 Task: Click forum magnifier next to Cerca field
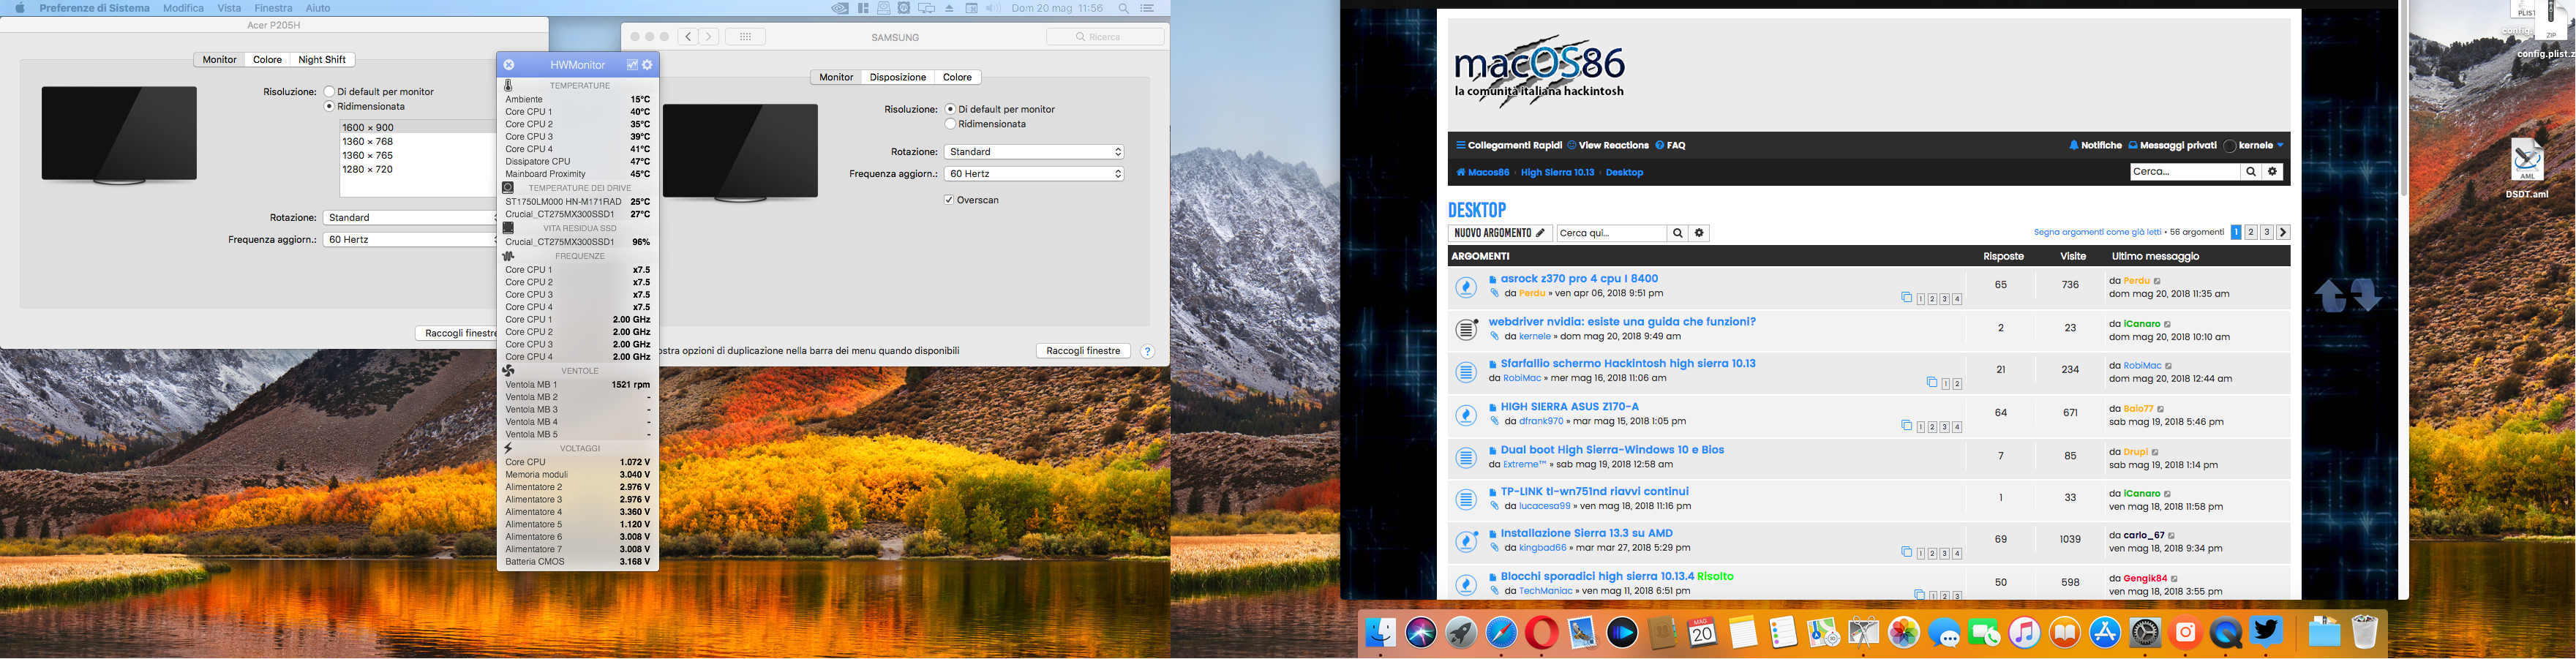[x=2251, y=172]
